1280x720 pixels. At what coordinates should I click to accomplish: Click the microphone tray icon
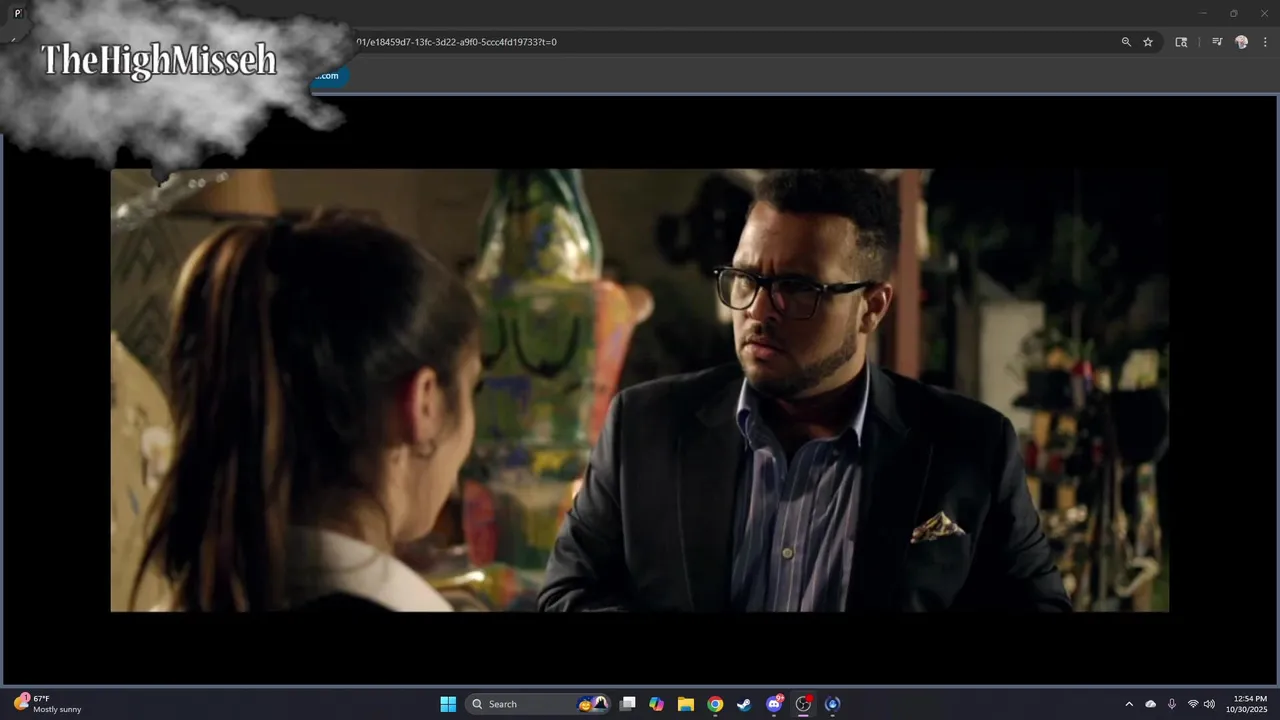pyautogui.click(x=1172, y=704)
